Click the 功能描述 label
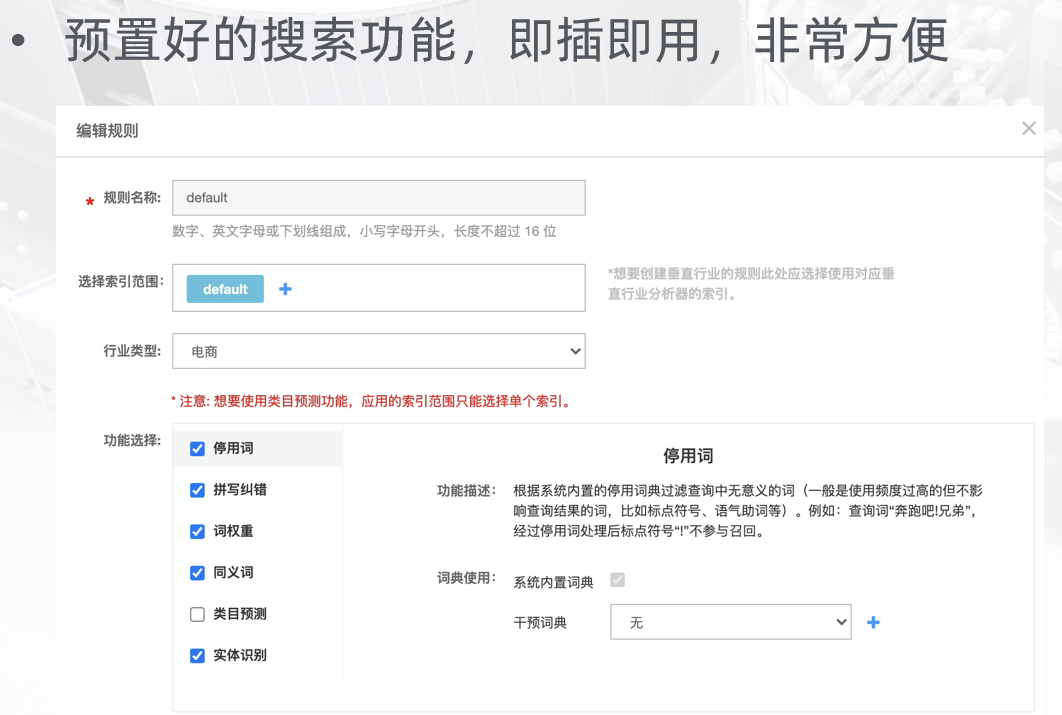Screen dimensions: 1062x715 click(466, 490)
